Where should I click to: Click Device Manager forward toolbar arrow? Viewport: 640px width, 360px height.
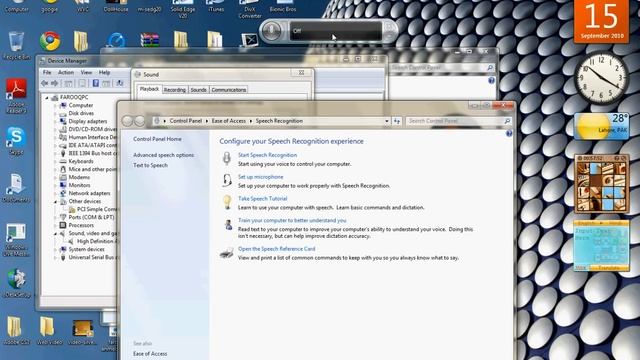[54, 83]
